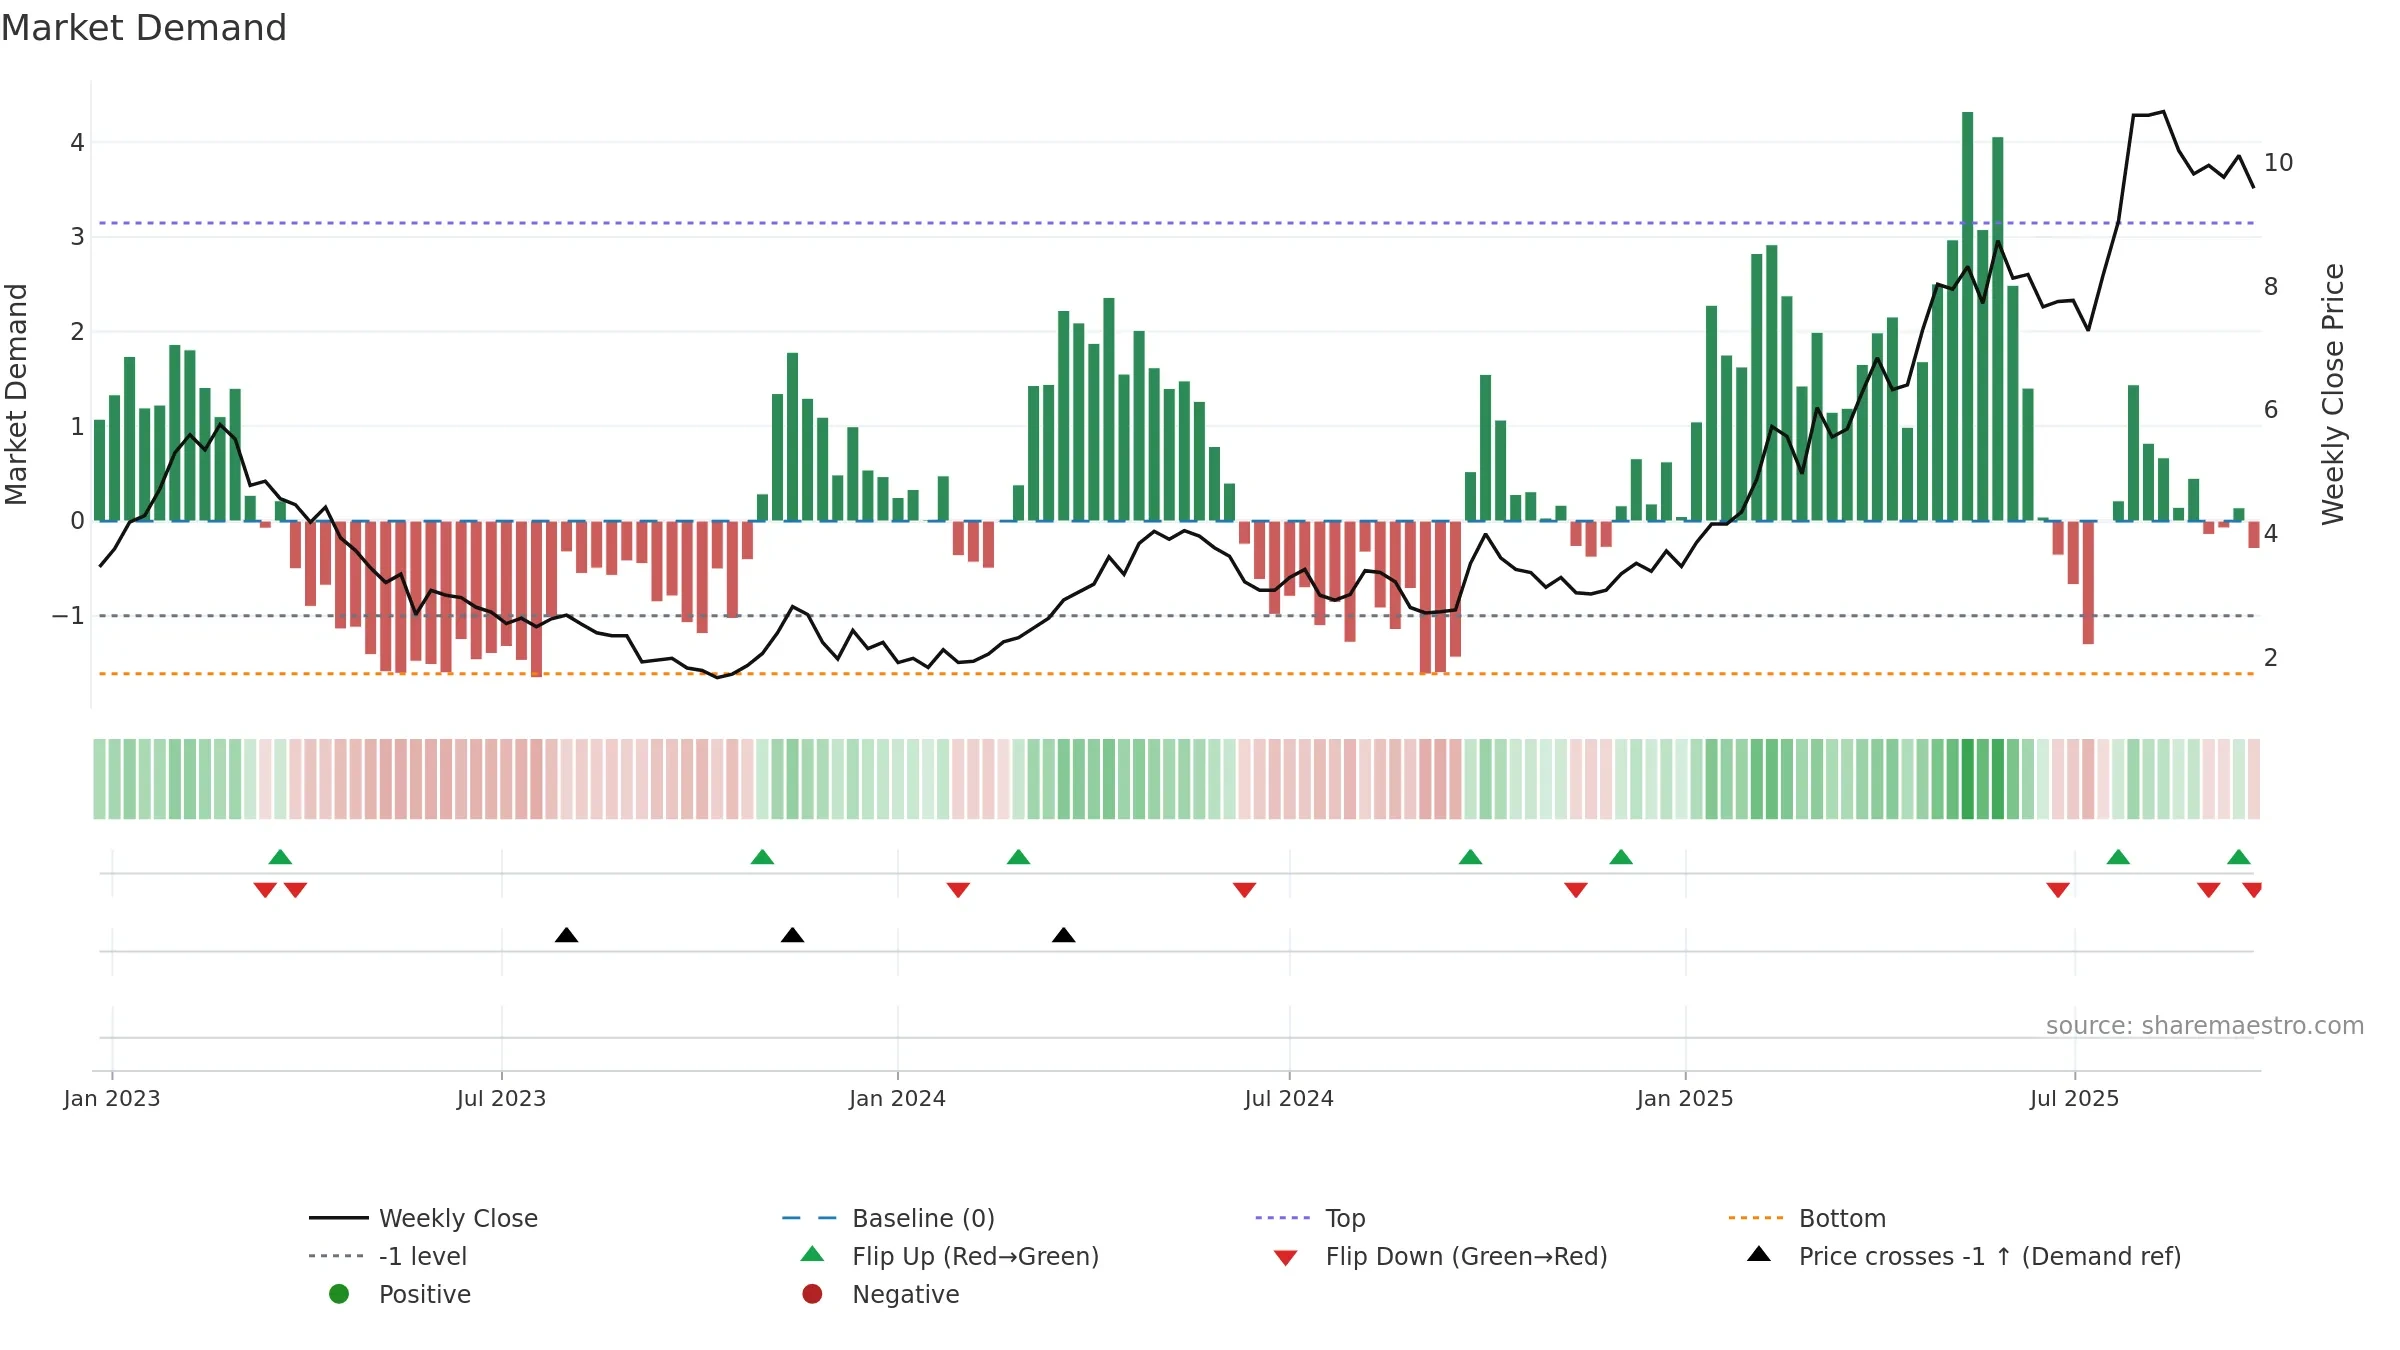Viewport: 2400px width, 1350px height.
Task: Click the black Price crosses -1 legend triangle
Action: pos(1759,1254)
